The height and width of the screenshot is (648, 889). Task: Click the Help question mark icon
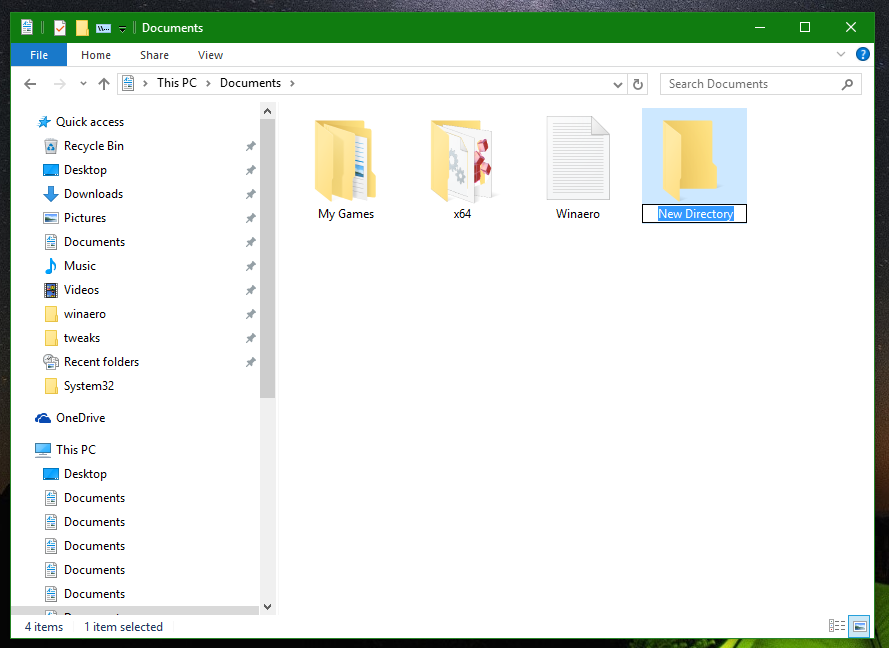point(862,54)
